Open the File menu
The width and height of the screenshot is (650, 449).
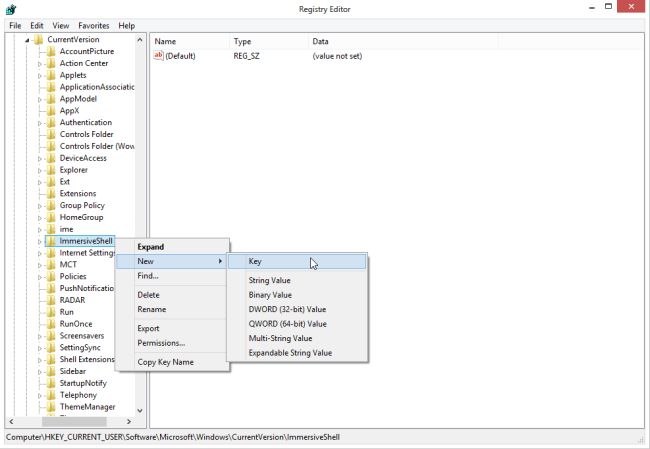(15, 25)
